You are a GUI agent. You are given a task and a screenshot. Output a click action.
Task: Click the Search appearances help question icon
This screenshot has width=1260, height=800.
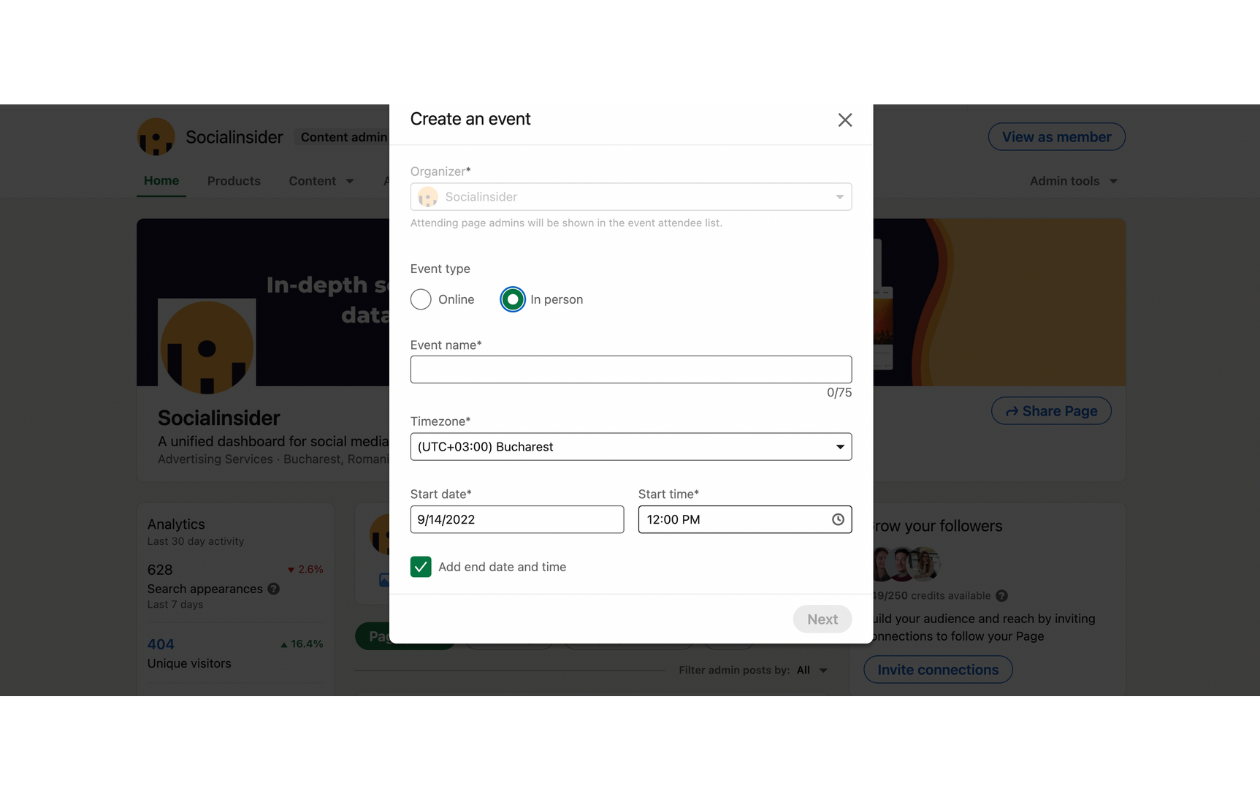(273, 589)
